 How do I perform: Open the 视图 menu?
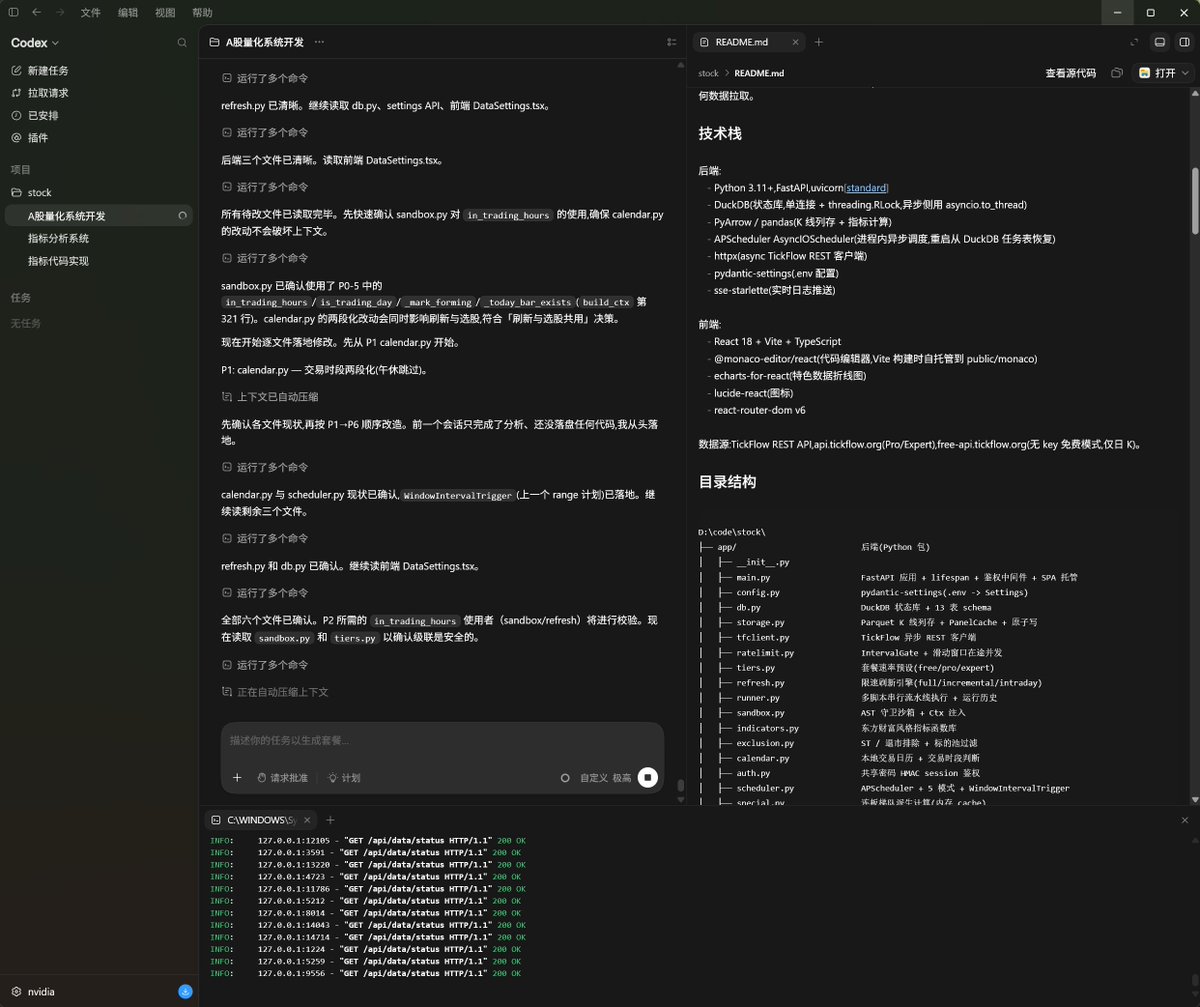[x=165, y=13]
